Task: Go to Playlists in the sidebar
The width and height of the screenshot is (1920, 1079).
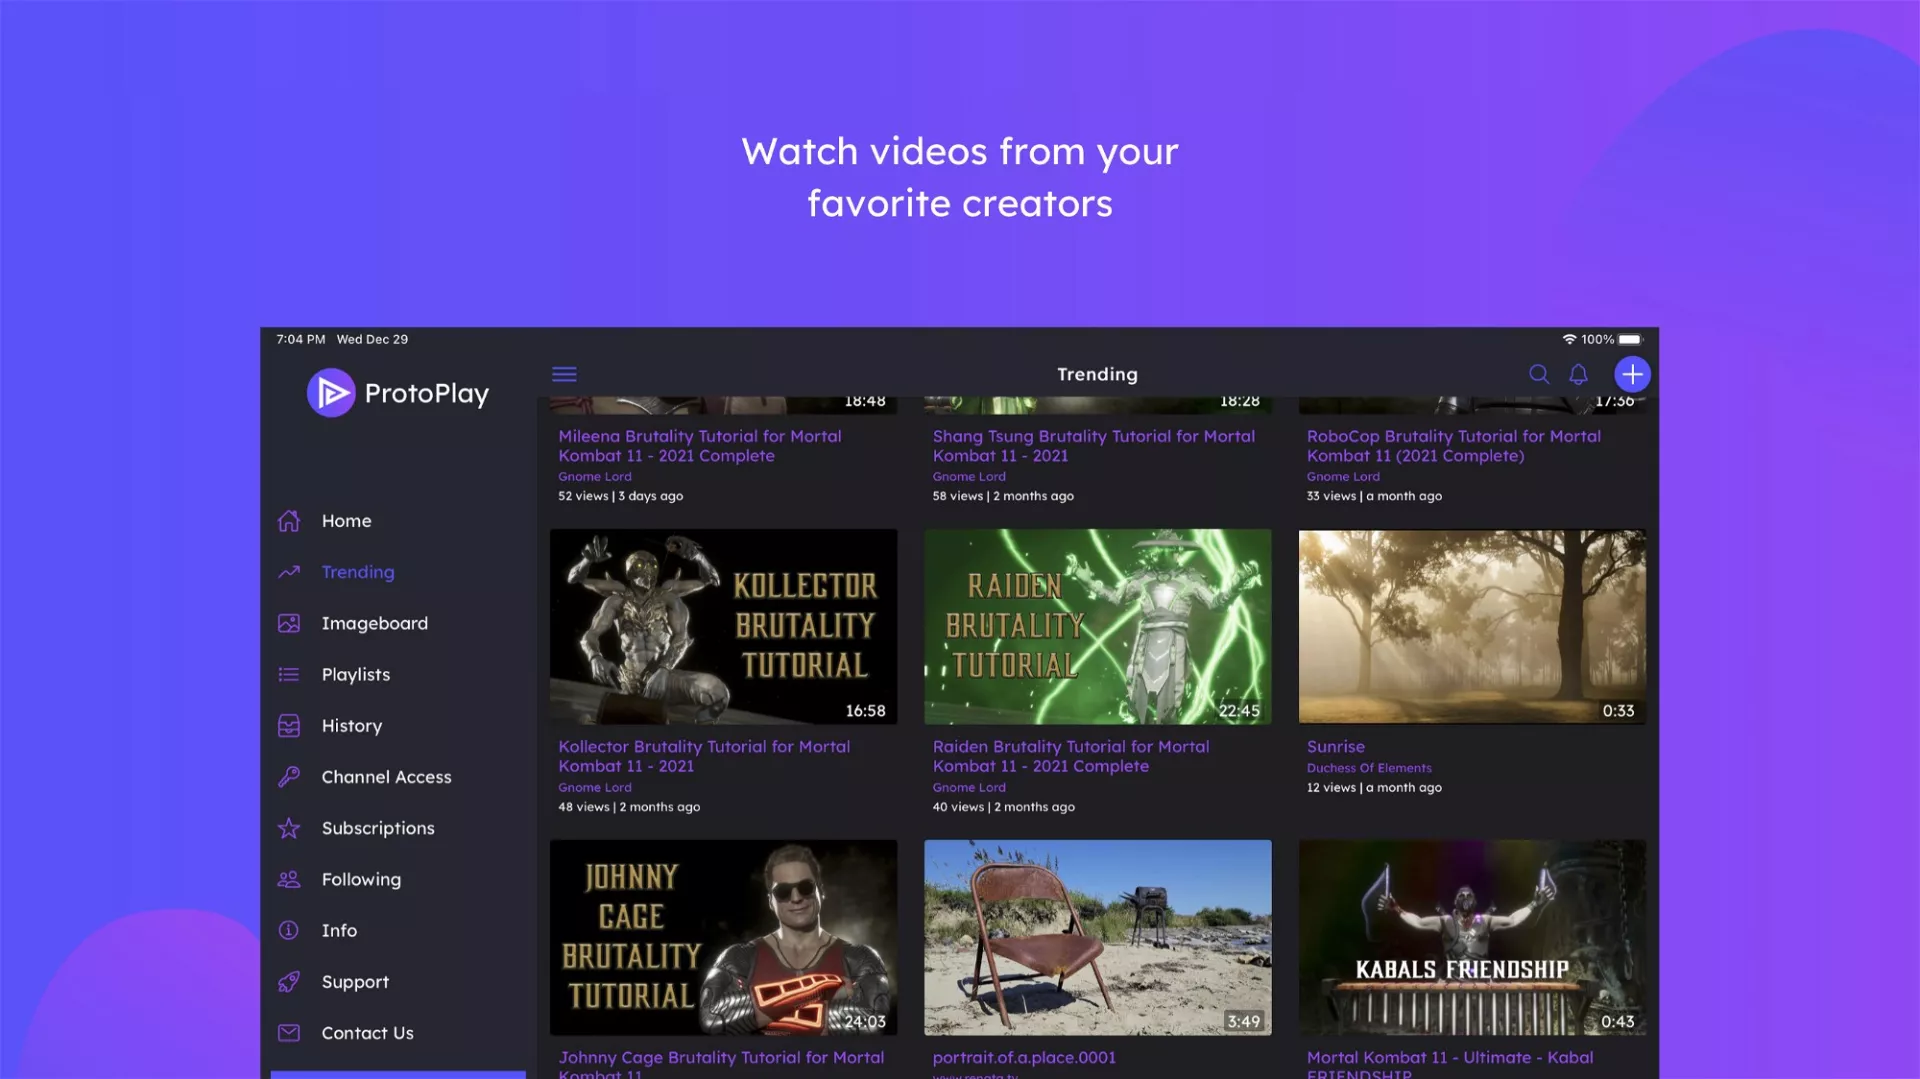Action: [355, 675]
